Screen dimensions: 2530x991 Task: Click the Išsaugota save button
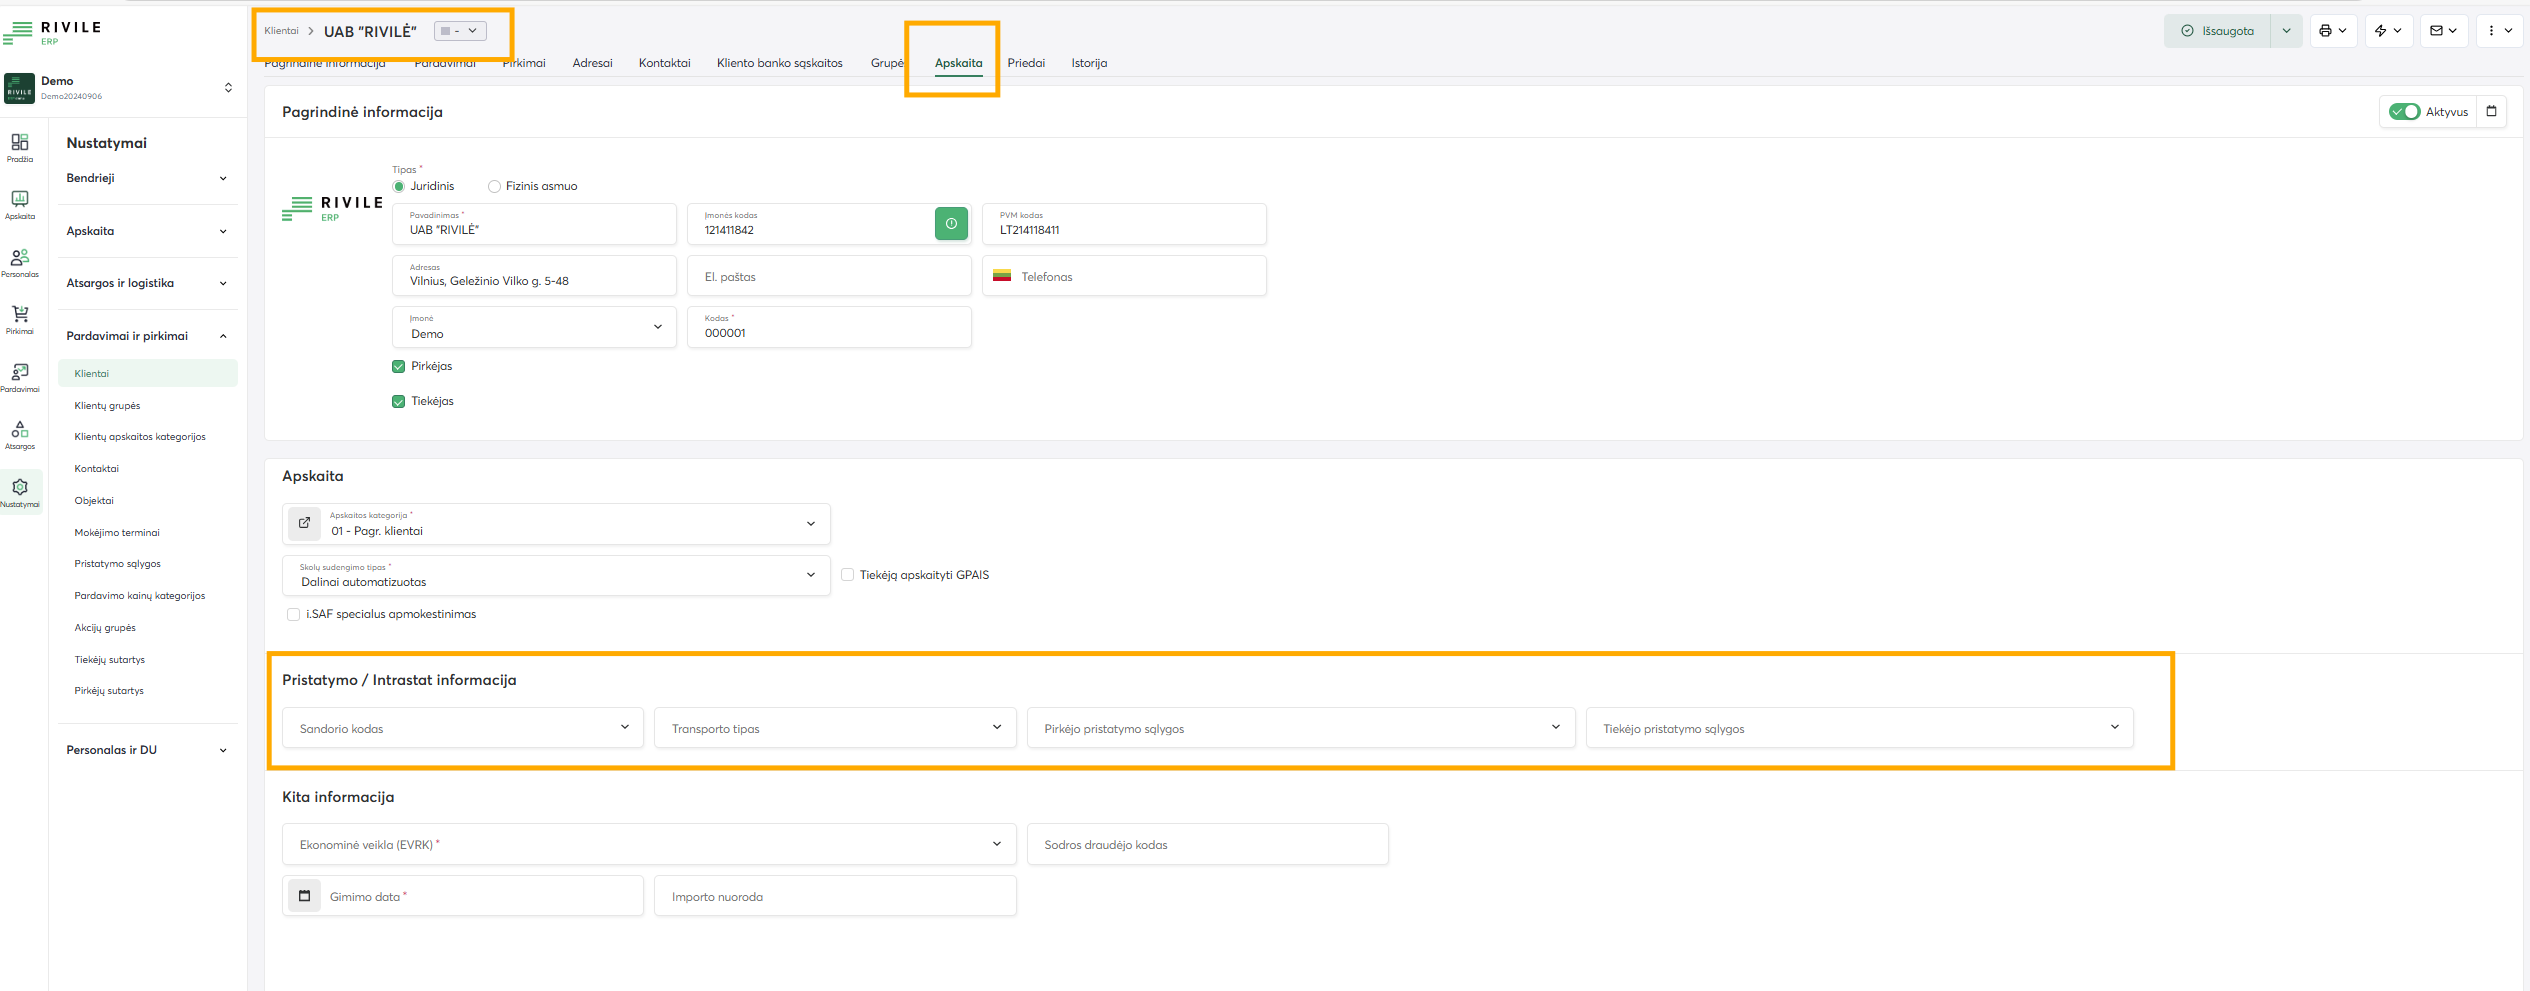pos(2217,31)
